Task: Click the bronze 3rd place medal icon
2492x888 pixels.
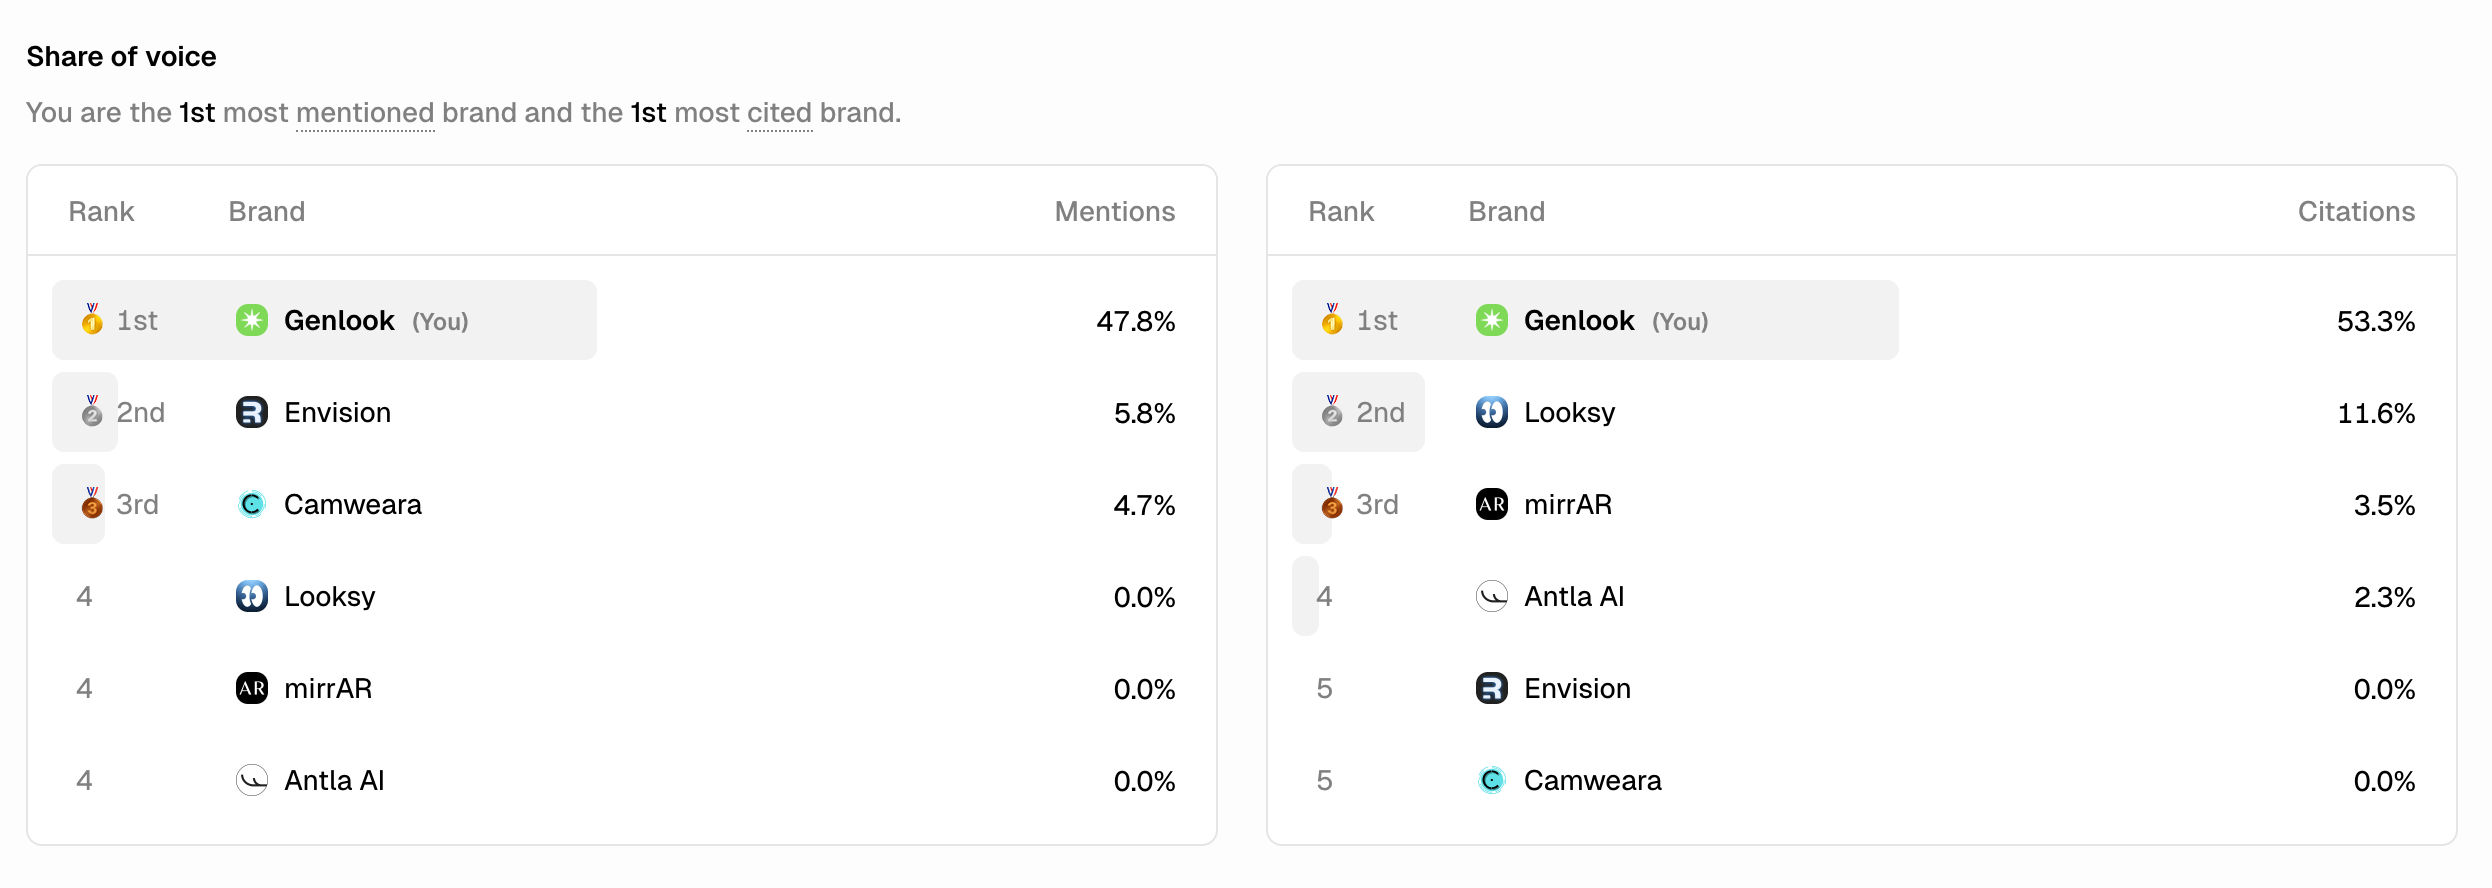Action: (x=91, y=504)
